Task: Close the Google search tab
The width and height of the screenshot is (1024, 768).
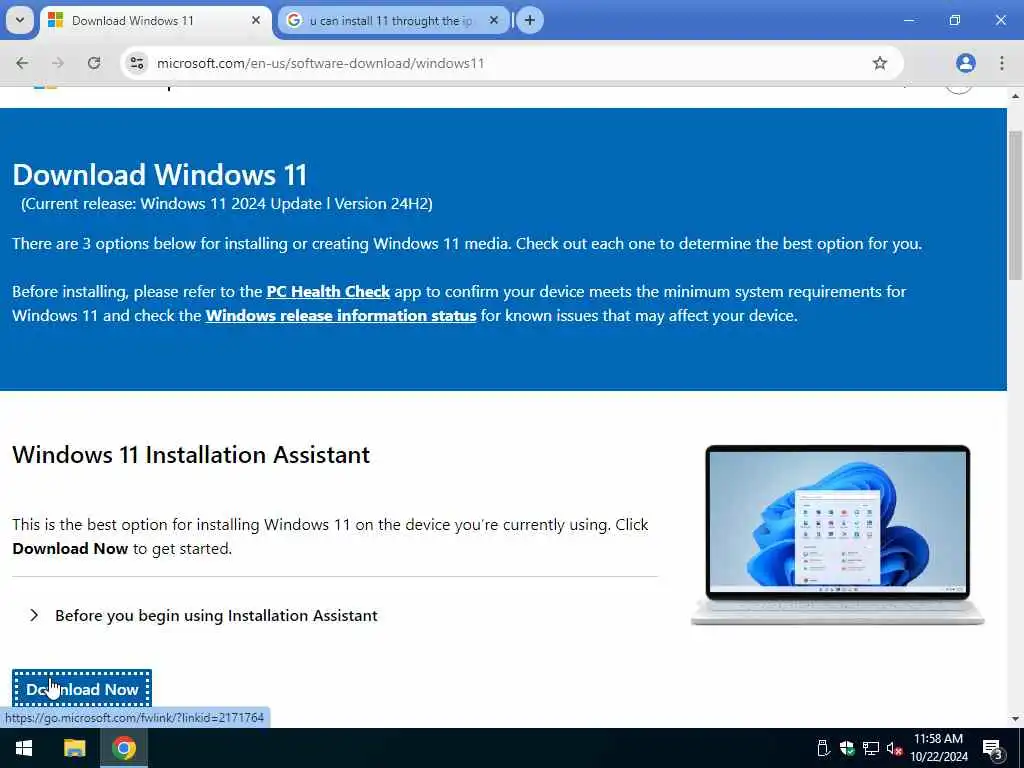Action: pos(494,21)
